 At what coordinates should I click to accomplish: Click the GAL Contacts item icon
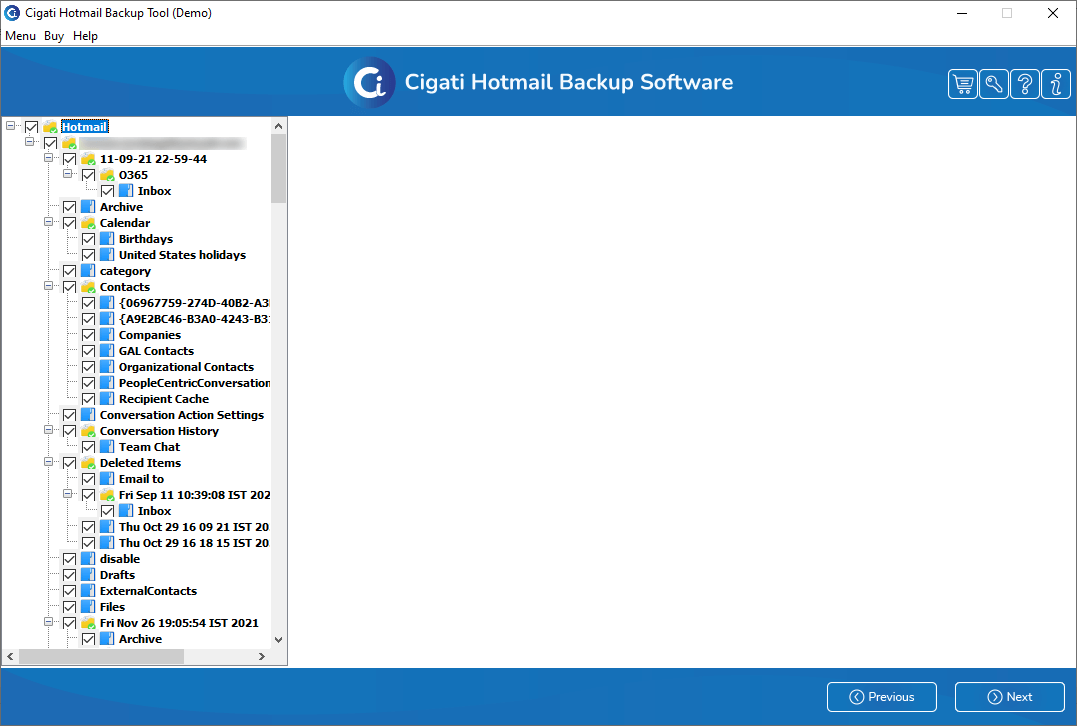106,350
